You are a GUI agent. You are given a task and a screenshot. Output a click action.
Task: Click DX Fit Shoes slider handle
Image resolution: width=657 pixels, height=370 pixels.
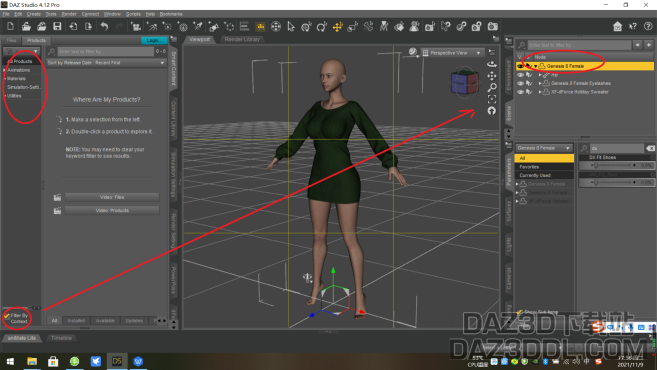(596, 166)
